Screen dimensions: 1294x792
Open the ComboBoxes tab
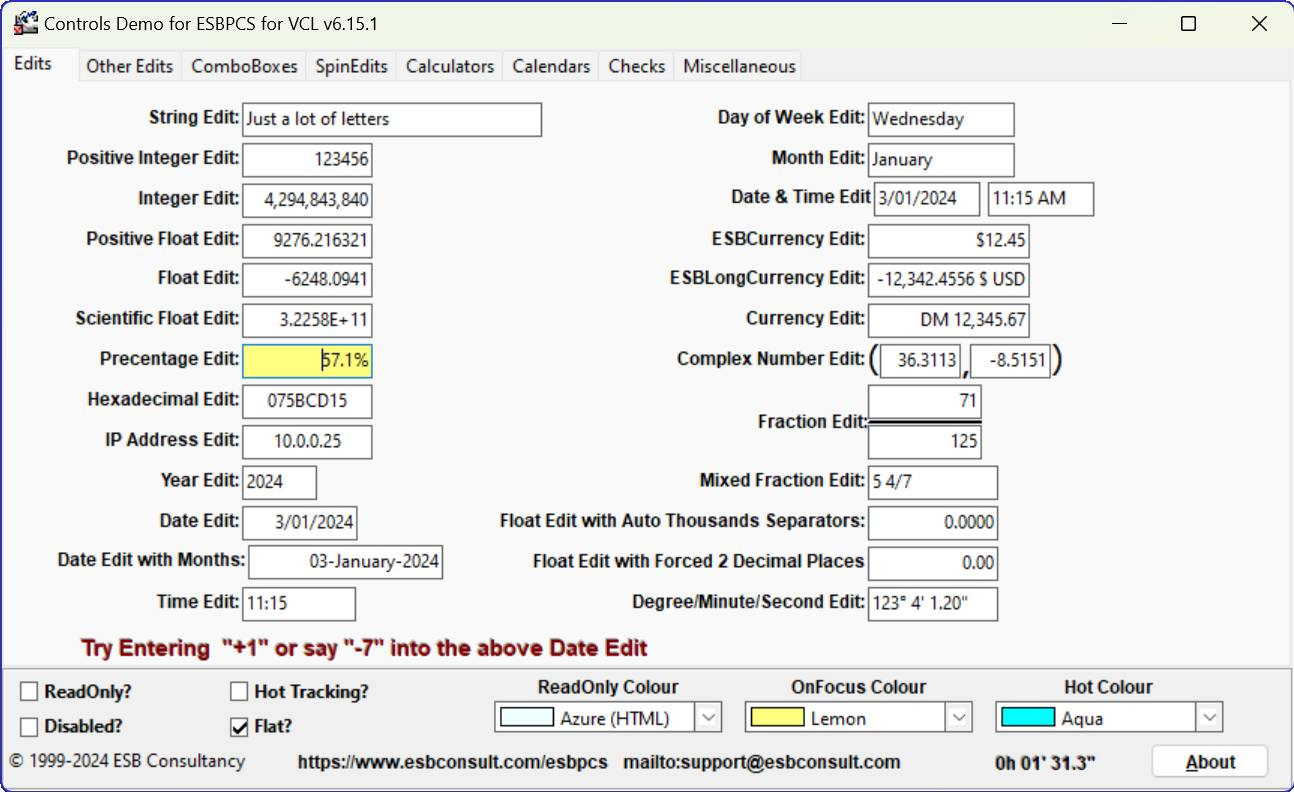point(244,66)
